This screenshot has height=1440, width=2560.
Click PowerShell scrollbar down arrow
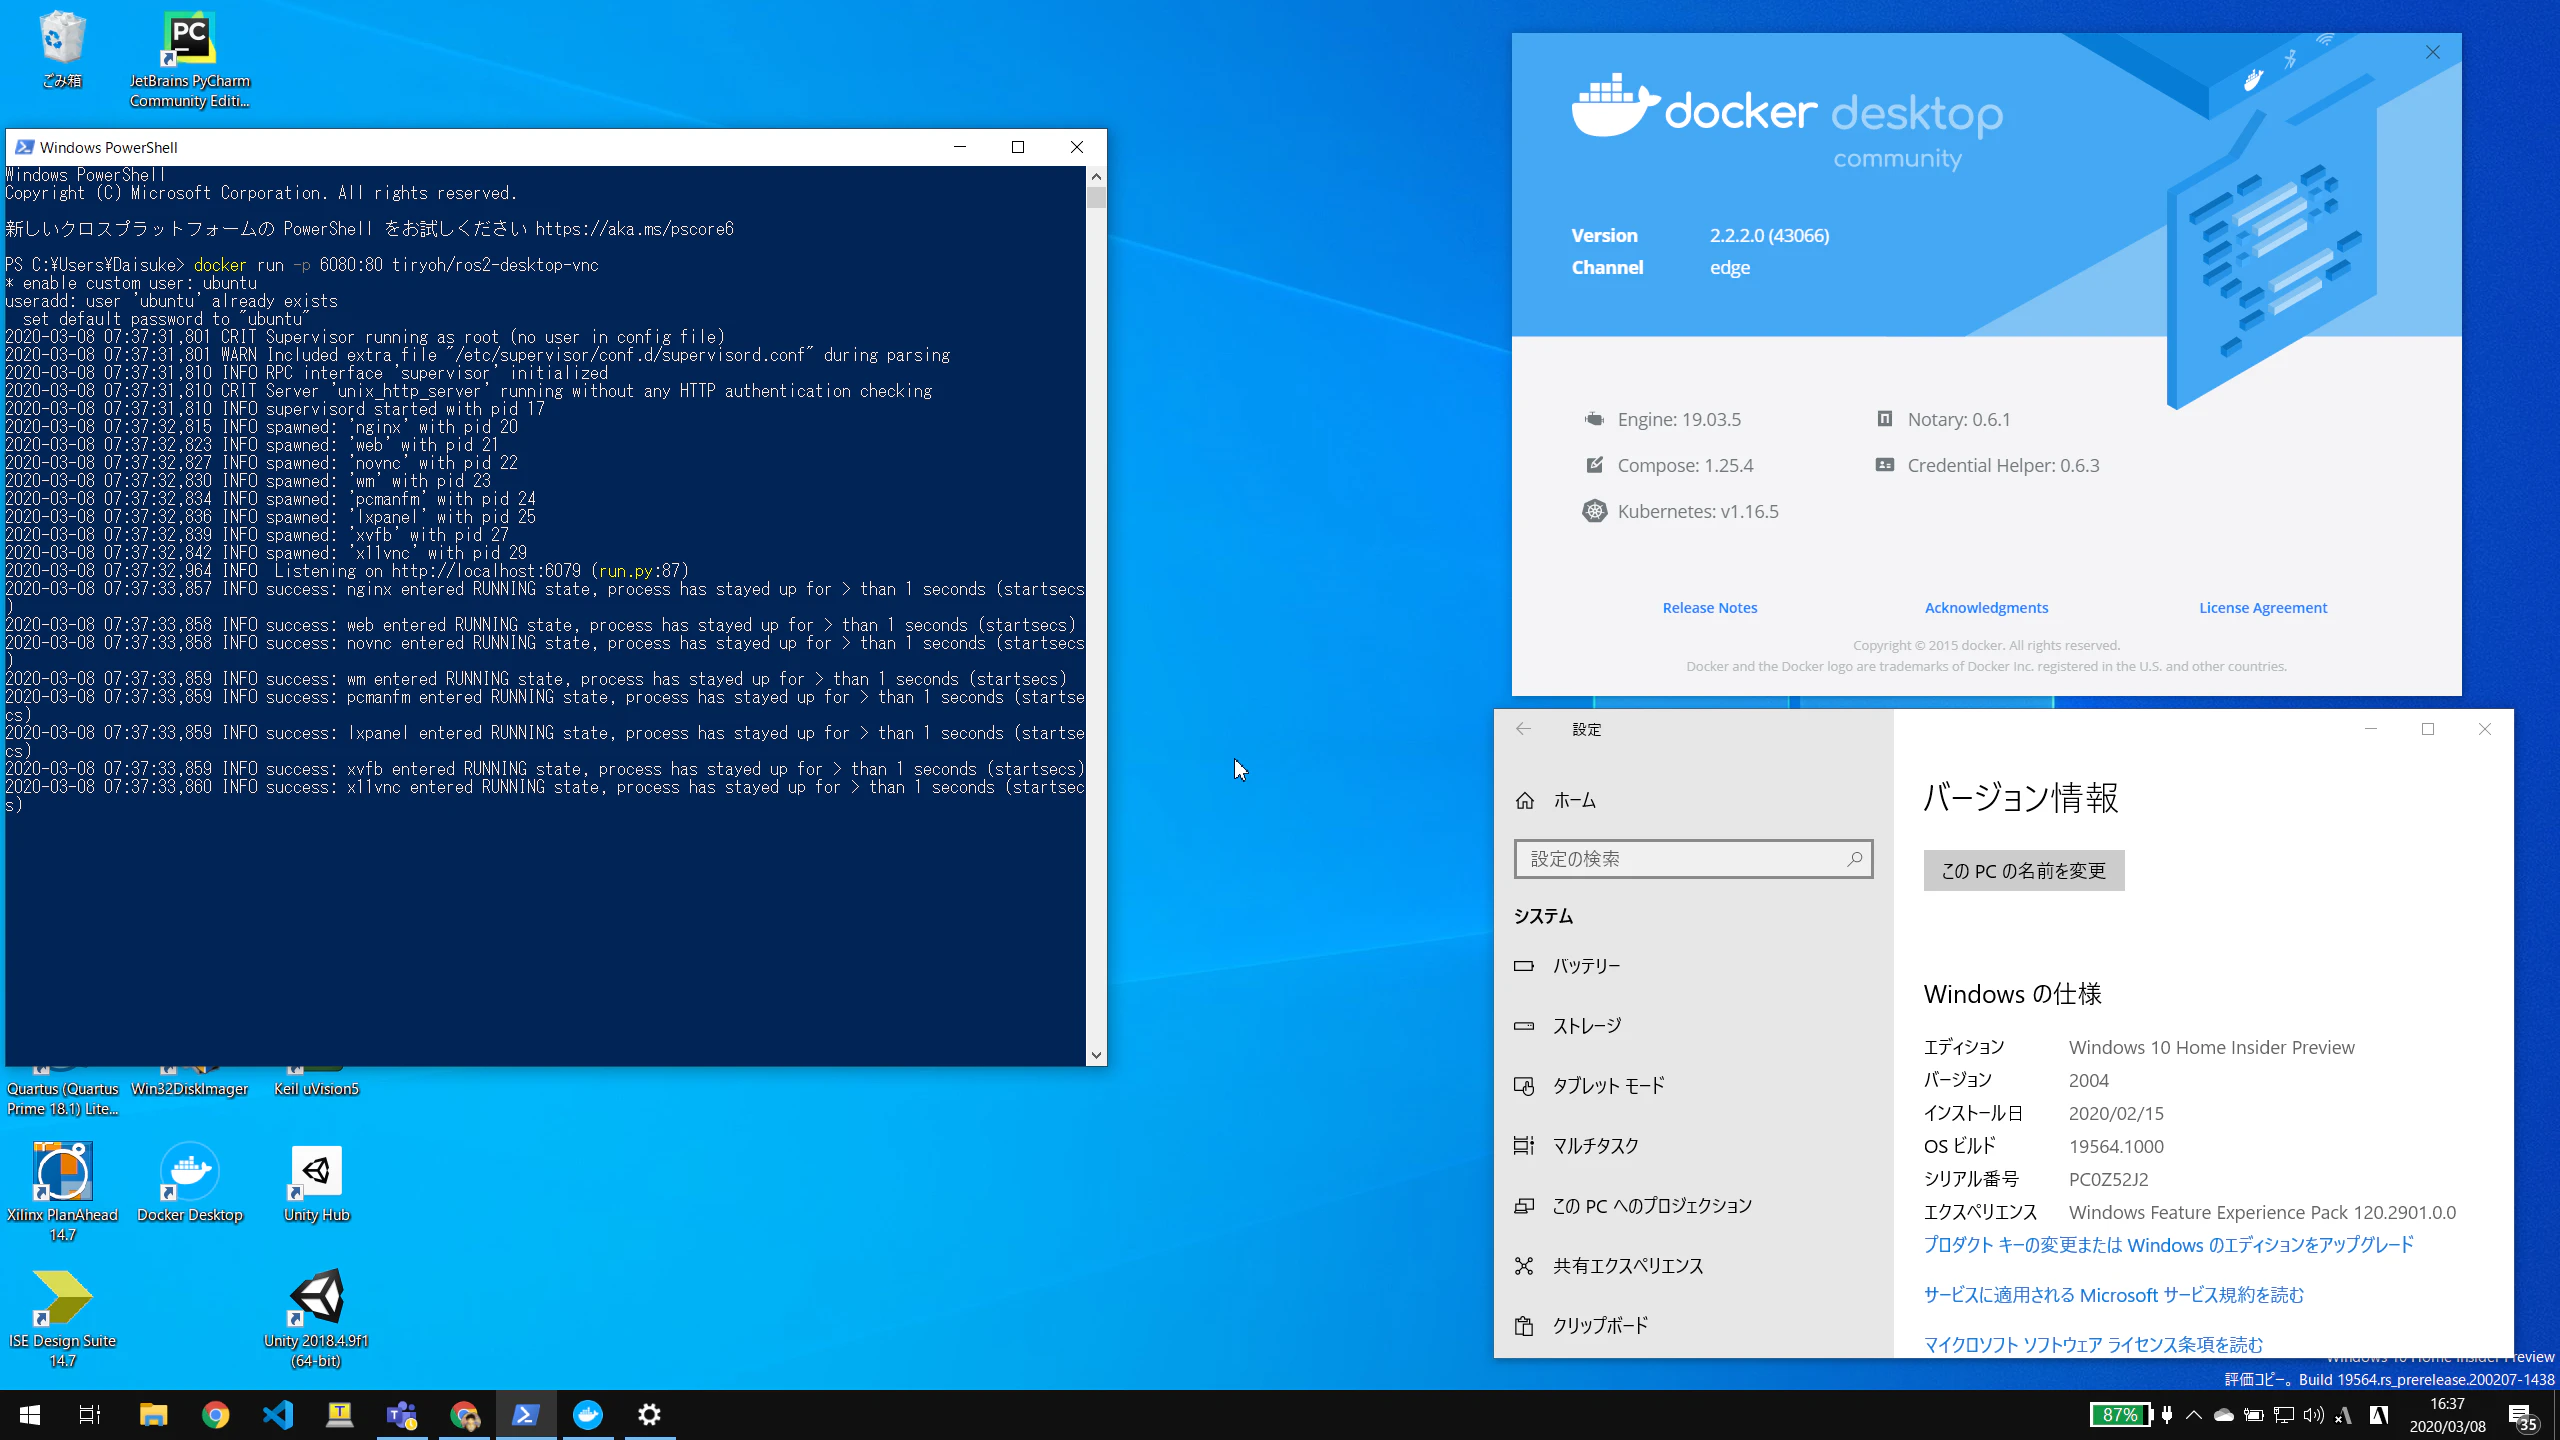pos(1096,1055)
